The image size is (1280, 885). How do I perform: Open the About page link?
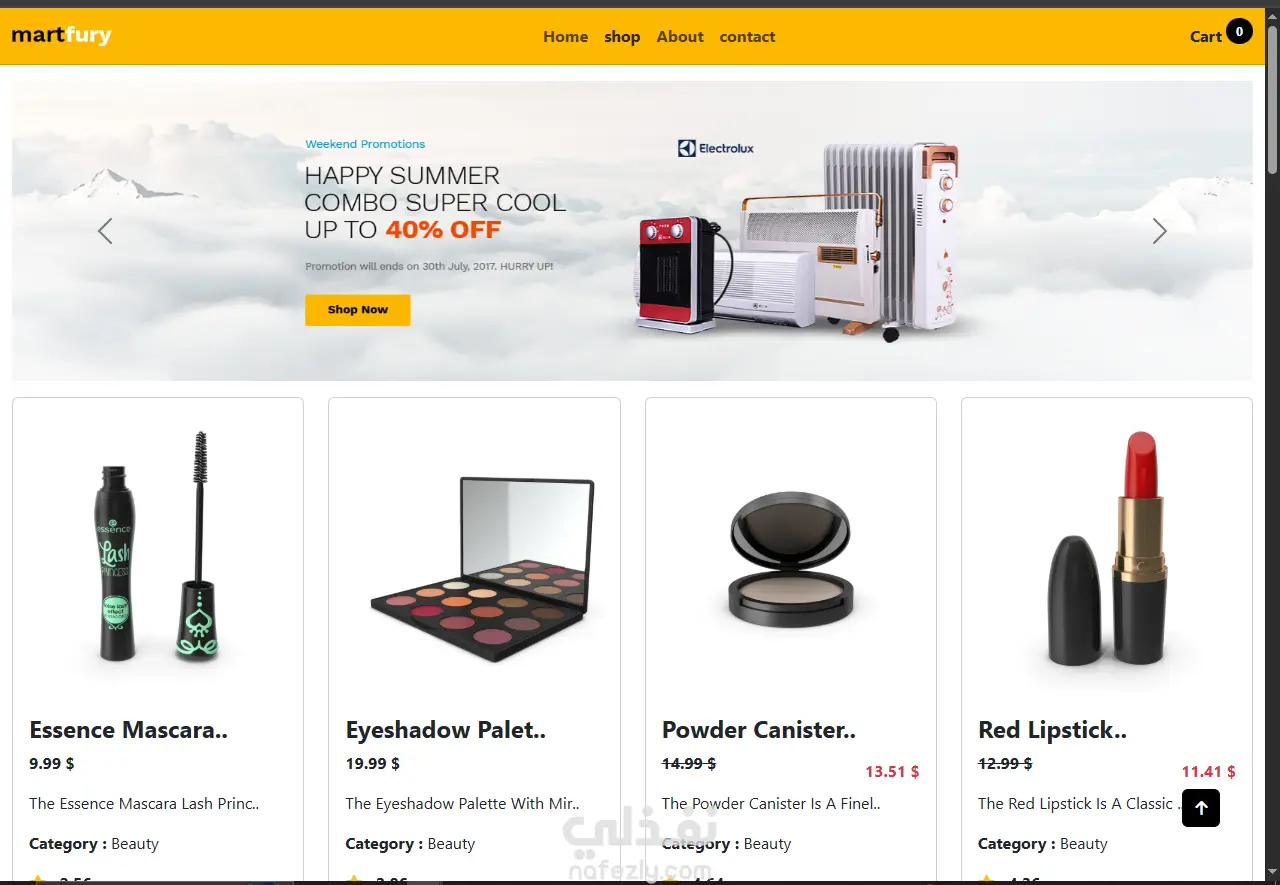[680, 37]
